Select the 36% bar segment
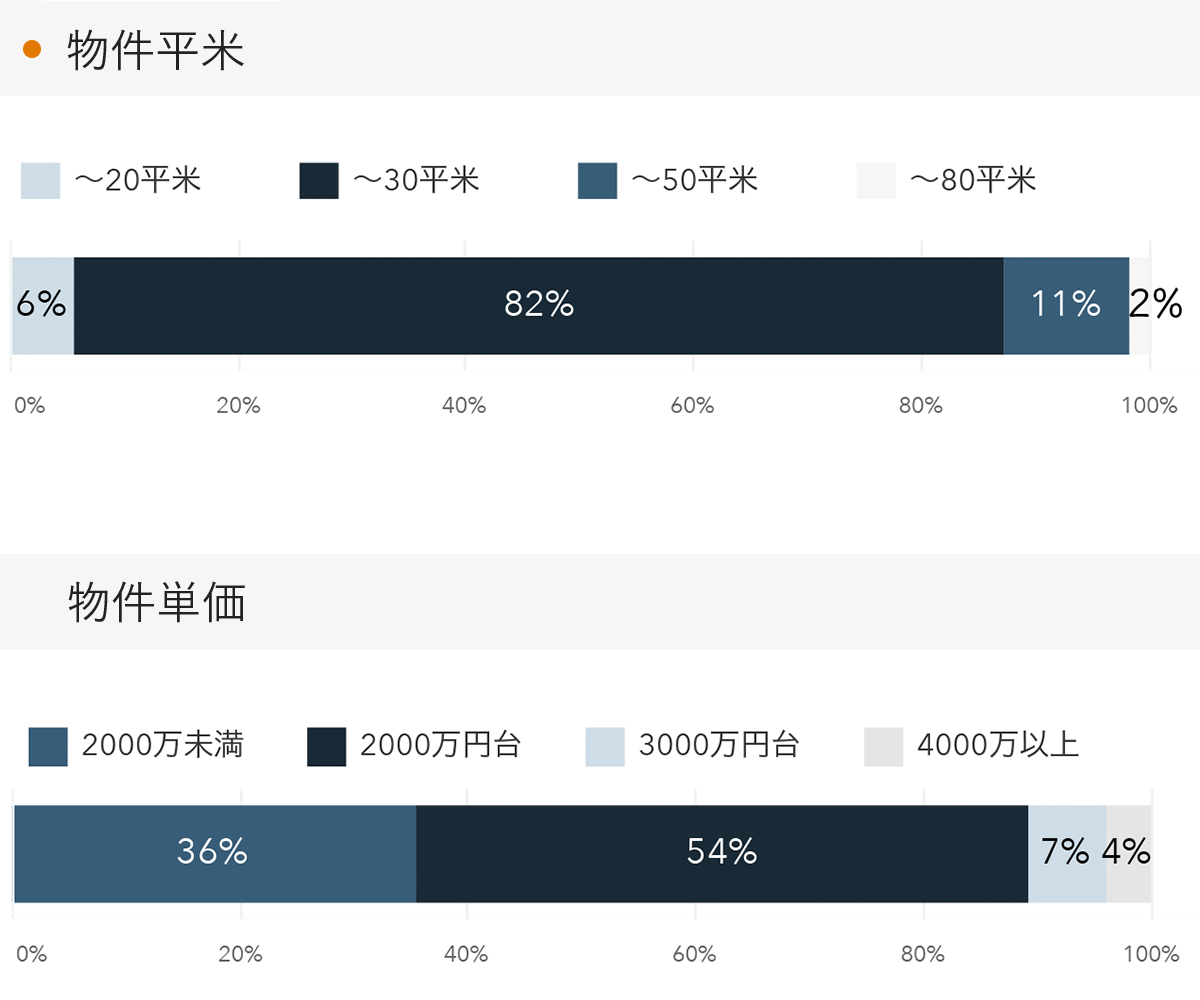Image resolution: width=1200 pixels, height=1000 pixels. (214, 853)
